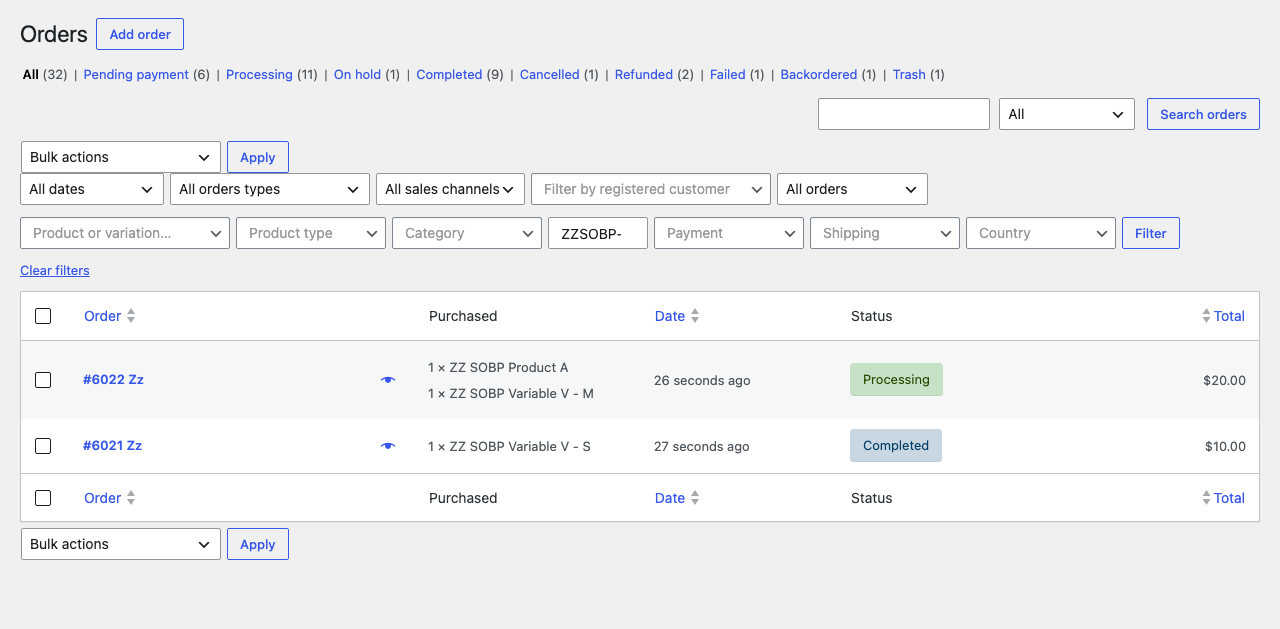The height and width of the screenshot is (629, 1280).
Task: Open the Category filter dropdown
Action: [x=467, y=233]
